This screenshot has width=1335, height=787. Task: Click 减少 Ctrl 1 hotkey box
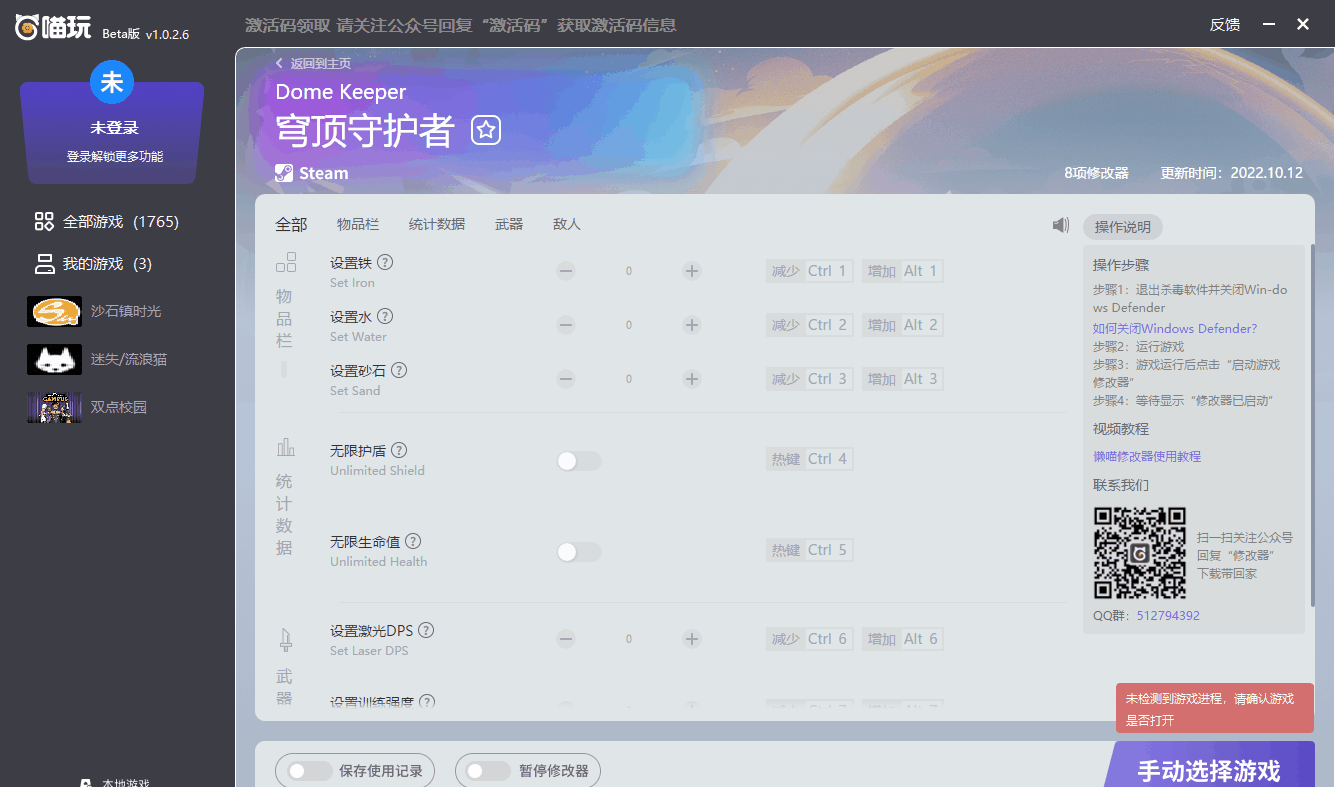810,271
